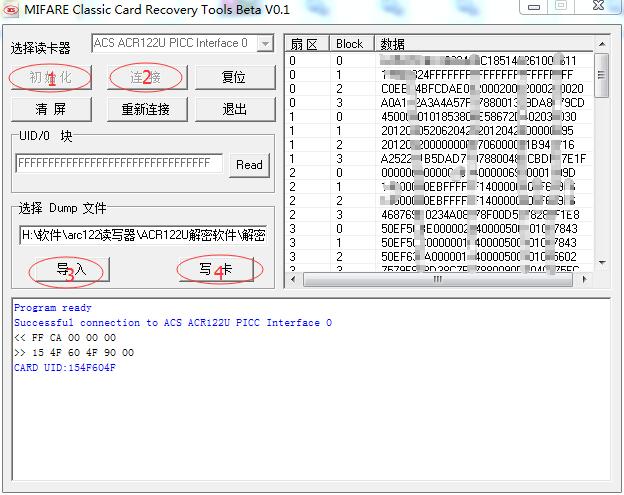Click the Block column header
624x495 pixels.
point(350,44)
